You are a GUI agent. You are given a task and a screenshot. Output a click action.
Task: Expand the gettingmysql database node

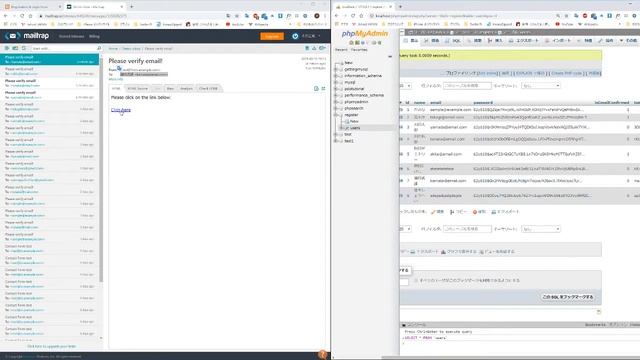[x=336, y=69]
